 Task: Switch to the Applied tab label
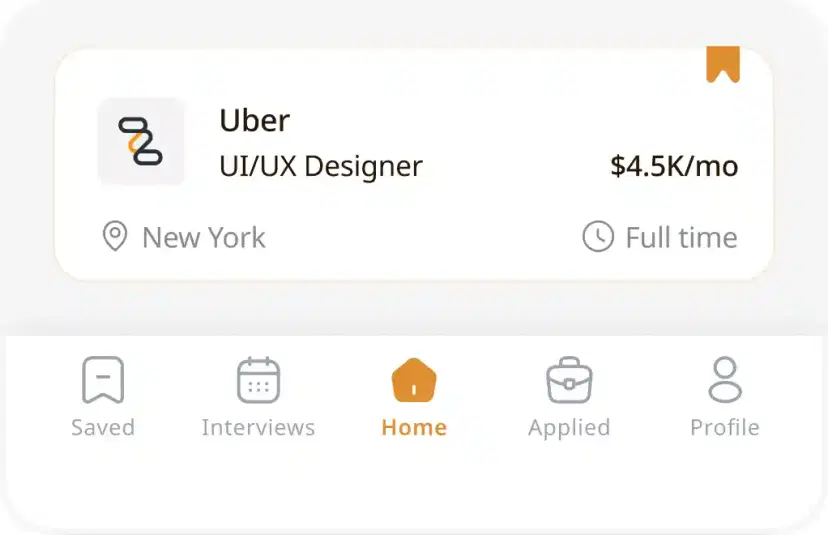tap(569, 428)
